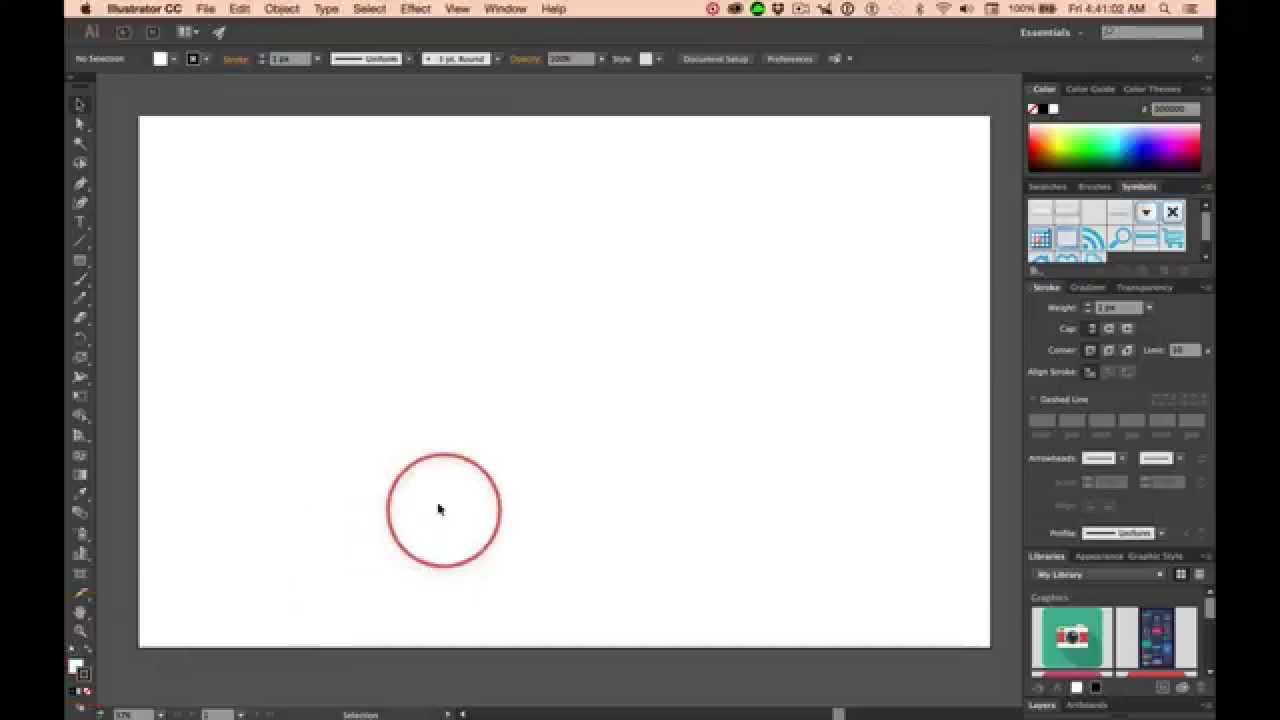This screenshot has height=720, width=1280.
Task: Open the My Library dropdown
Action: click(x=1099, y=574)
